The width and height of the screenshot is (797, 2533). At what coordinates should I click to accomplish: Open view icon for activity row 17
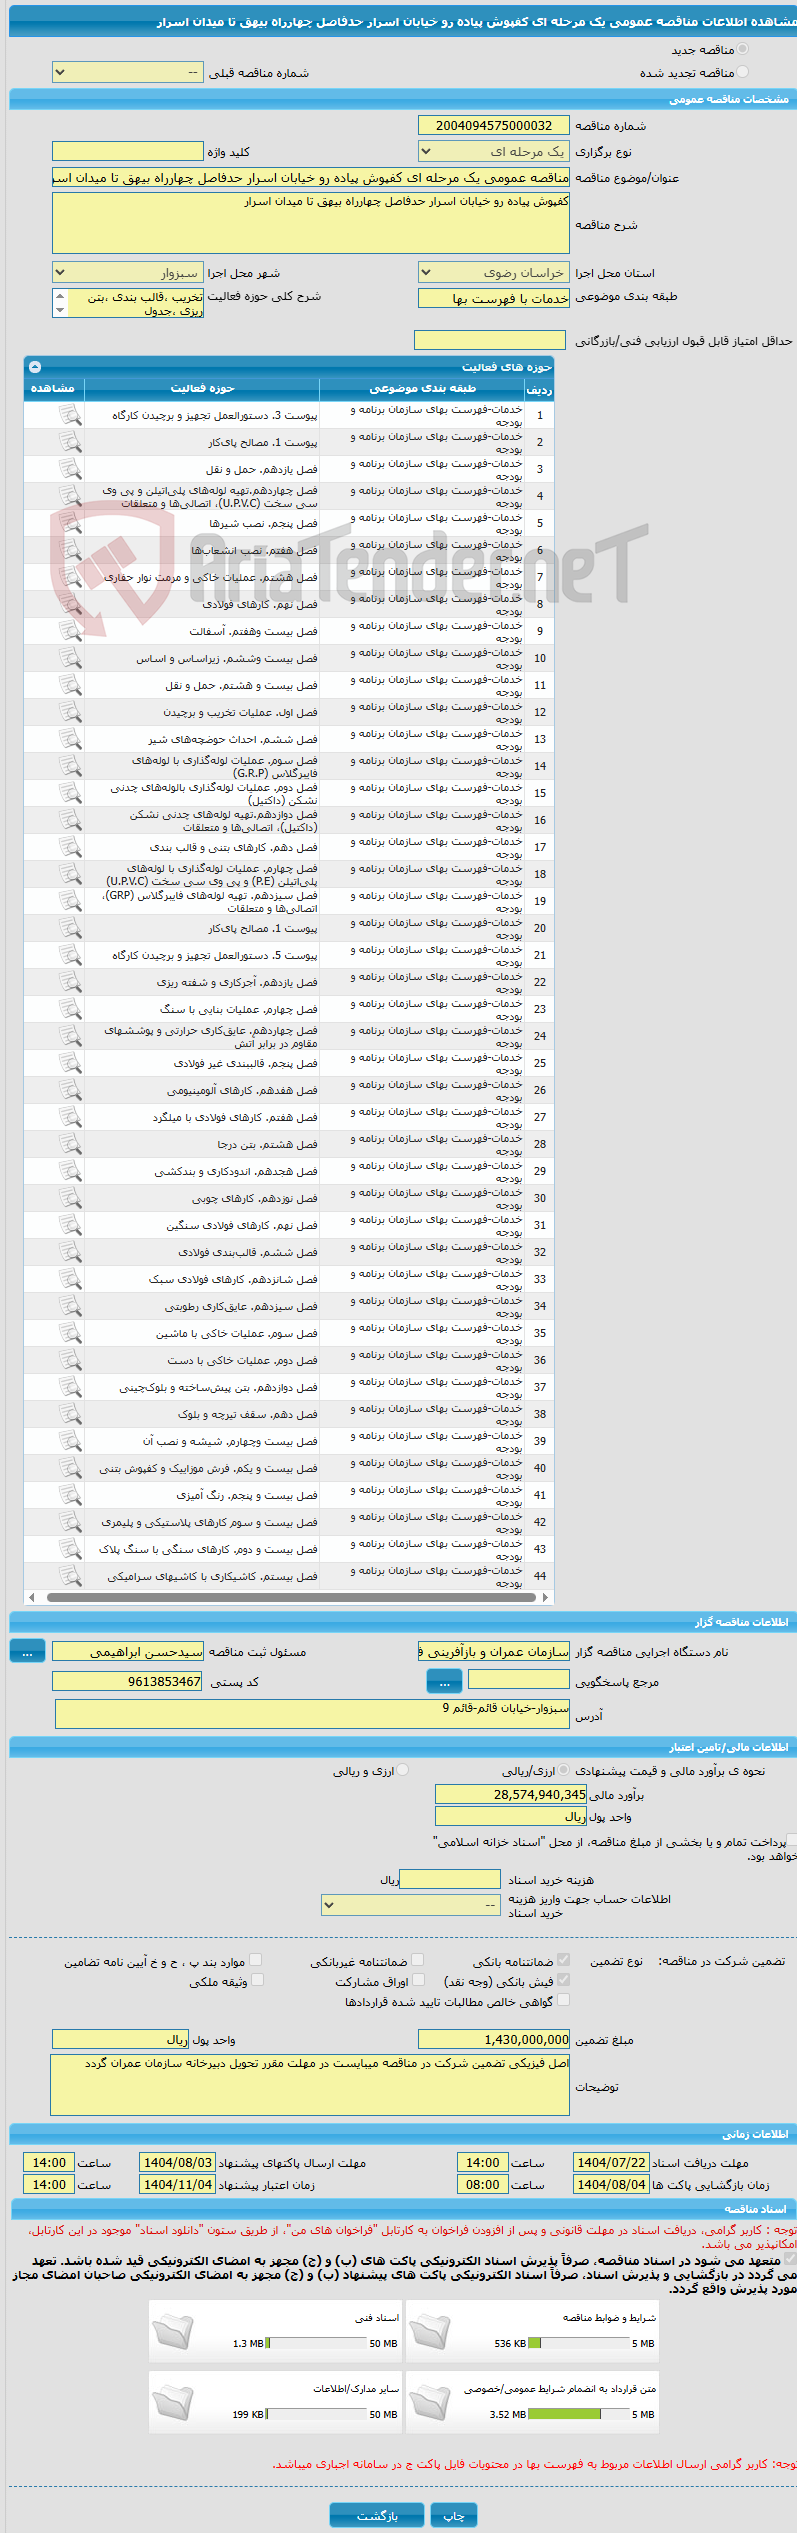coord(70,847)
